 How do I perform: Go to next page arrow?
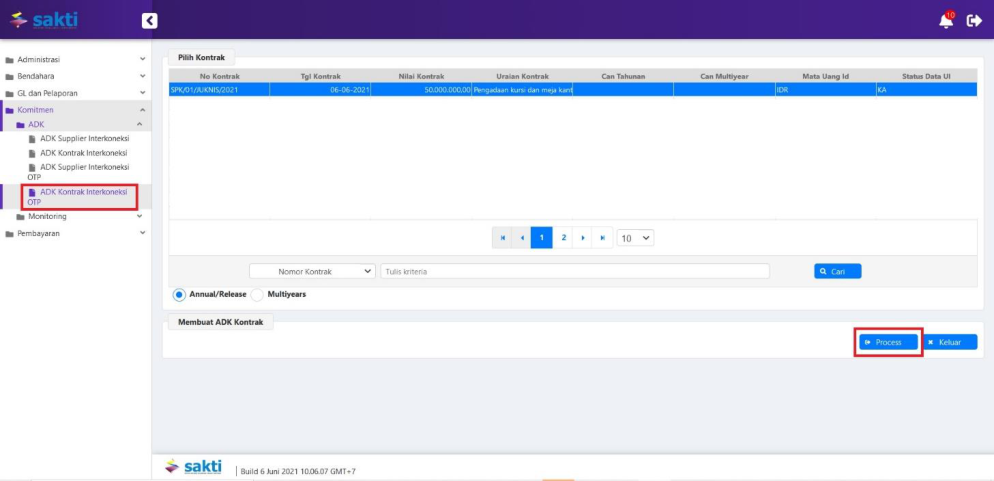coord(583,238)
